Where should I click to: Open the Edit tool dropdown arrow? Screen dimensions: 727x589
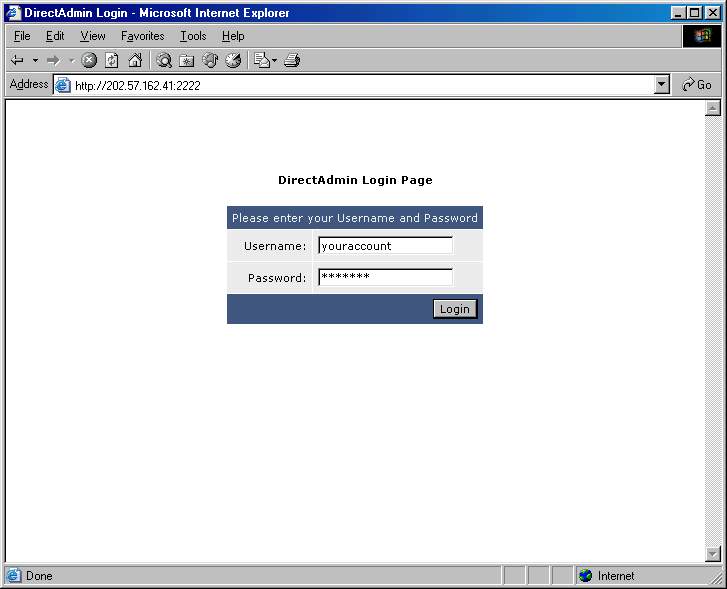(x=274, y=60)
